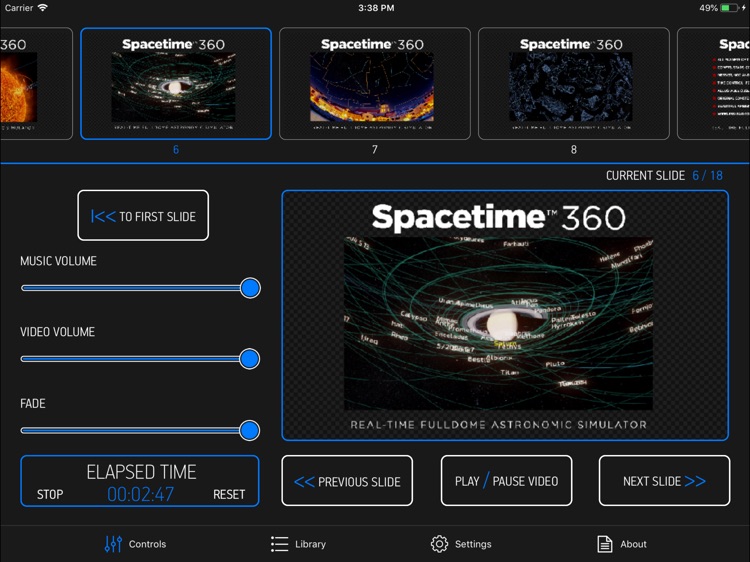Reset the elapsed time counter
The width and height of the screenshot is (750, 562).
[x=229, y=494]
